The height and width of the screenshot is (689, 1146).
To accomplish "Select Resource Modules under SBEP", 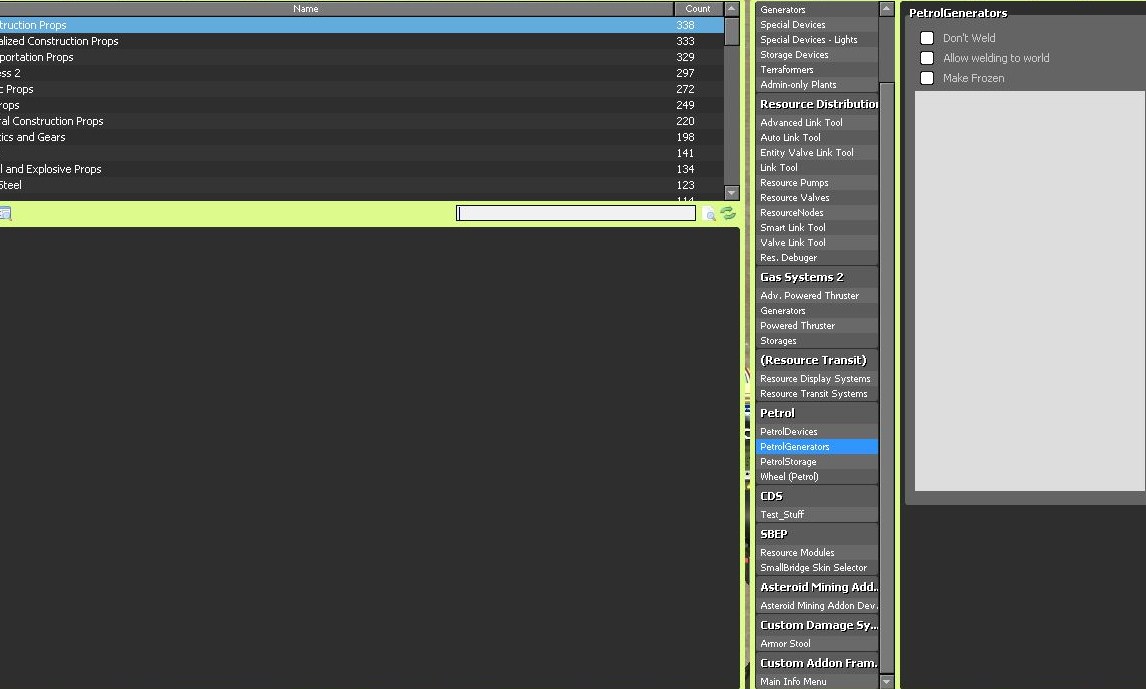I will click(816, 552).
